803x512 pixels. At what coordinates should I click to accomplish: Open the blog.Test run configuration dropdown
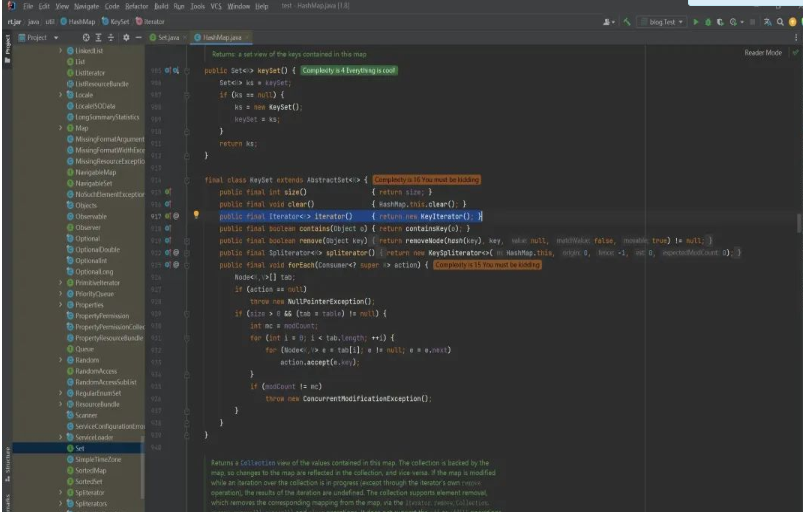[x=662, y=22]
